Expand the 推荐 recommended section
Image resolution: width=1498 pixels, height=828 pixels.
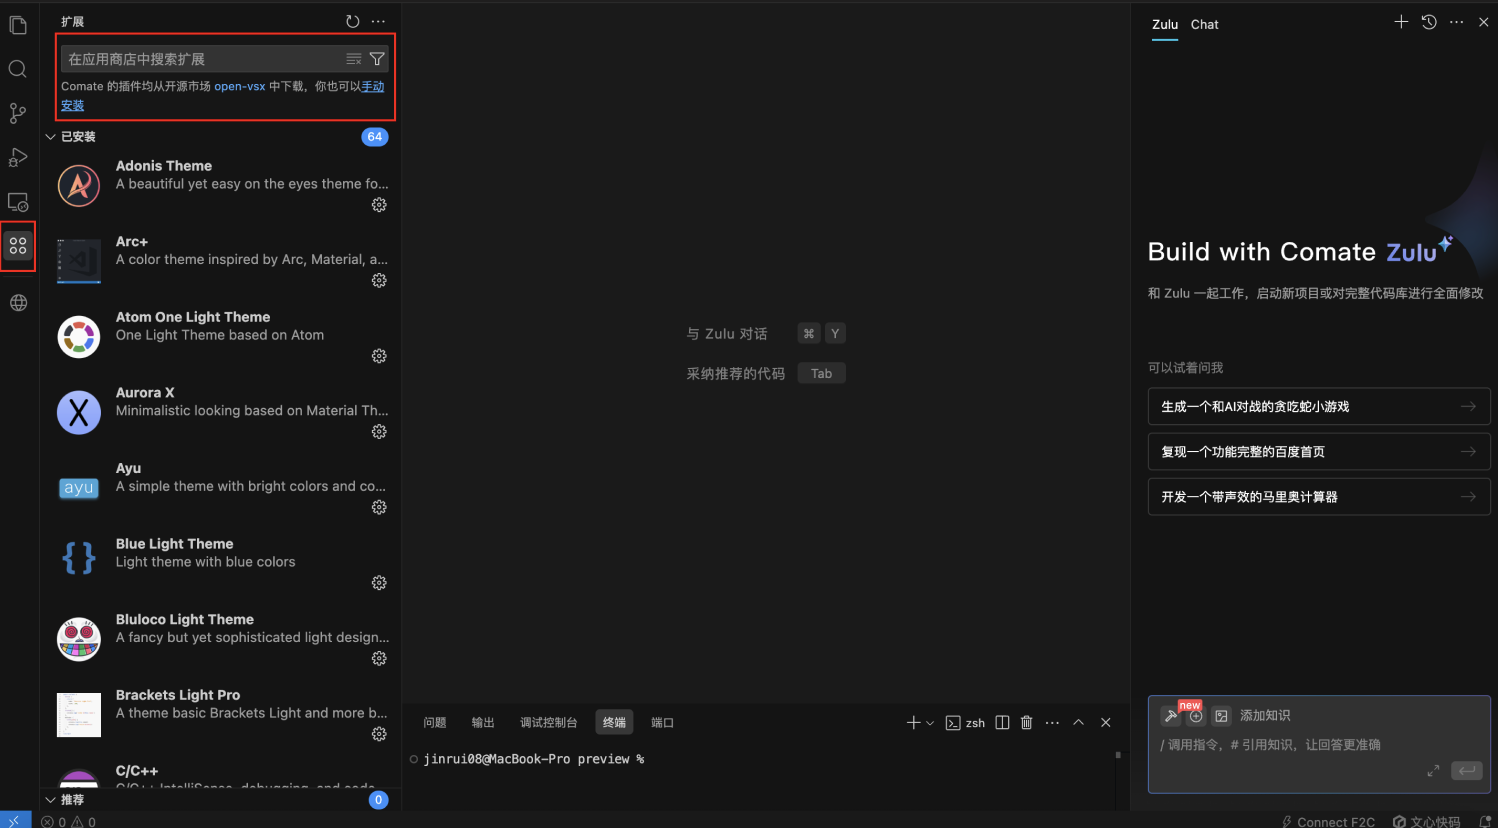click(218, 800)
